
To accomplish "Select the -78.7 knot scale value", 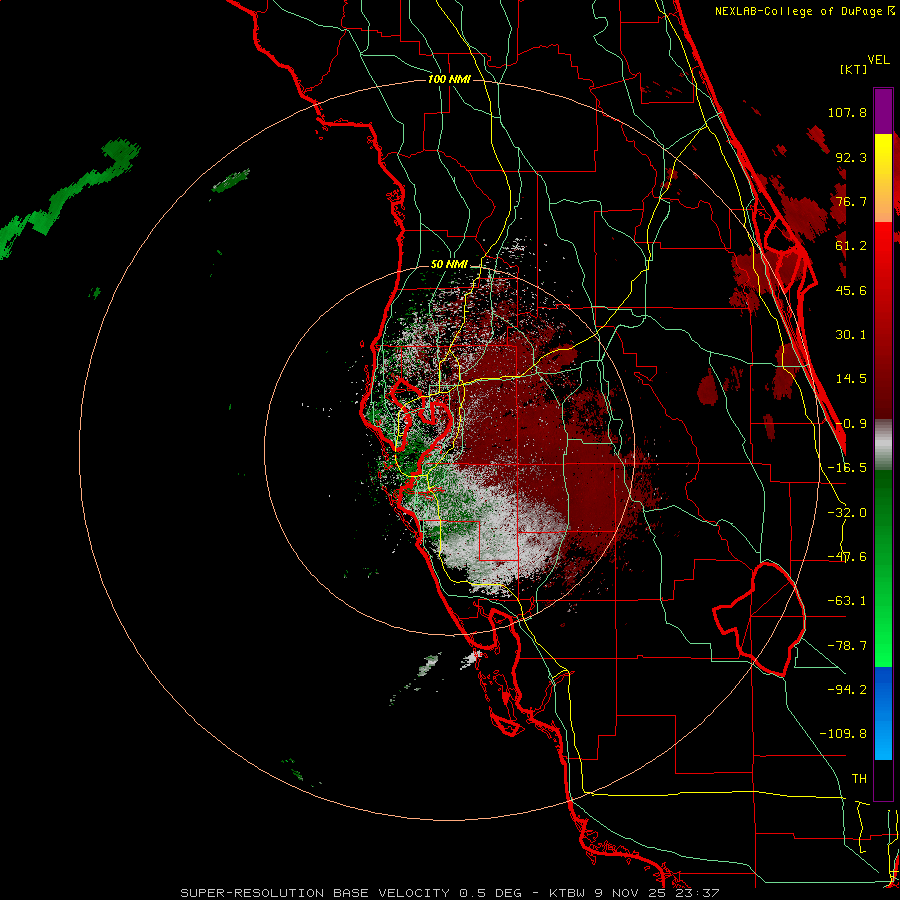I will click(847, 646).
